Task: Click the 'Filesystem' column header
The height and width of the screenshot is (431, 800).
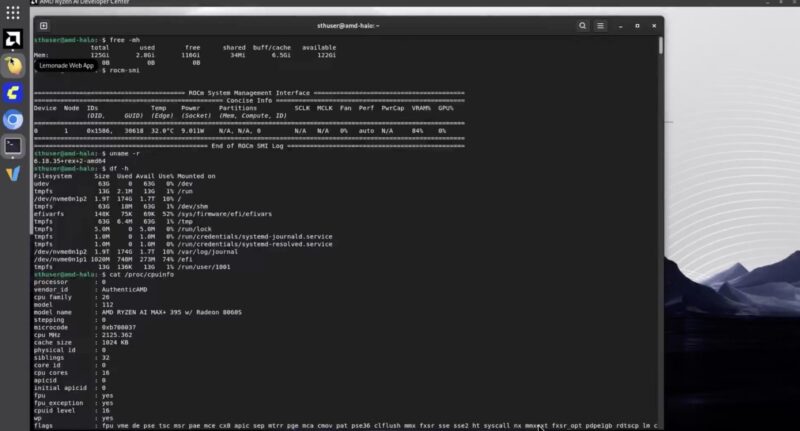Action: (53, 176)
